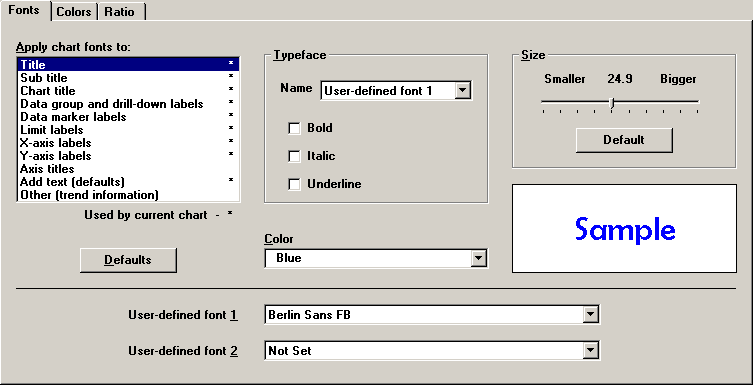Enable the Bold checkbox
The width and height of the screenshot is (753, 385).
[x=294, y=128]
